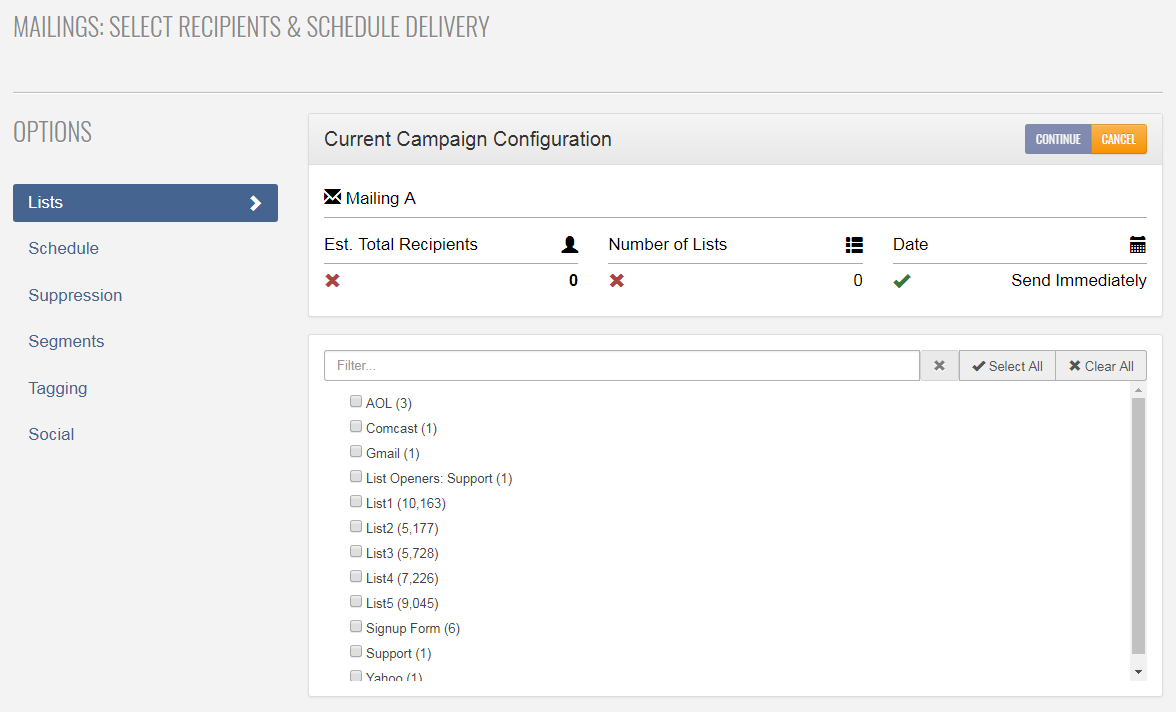Click into the Filter text field
The width and height of the screenshot is (1176, 712).
[x=621, y=366]
